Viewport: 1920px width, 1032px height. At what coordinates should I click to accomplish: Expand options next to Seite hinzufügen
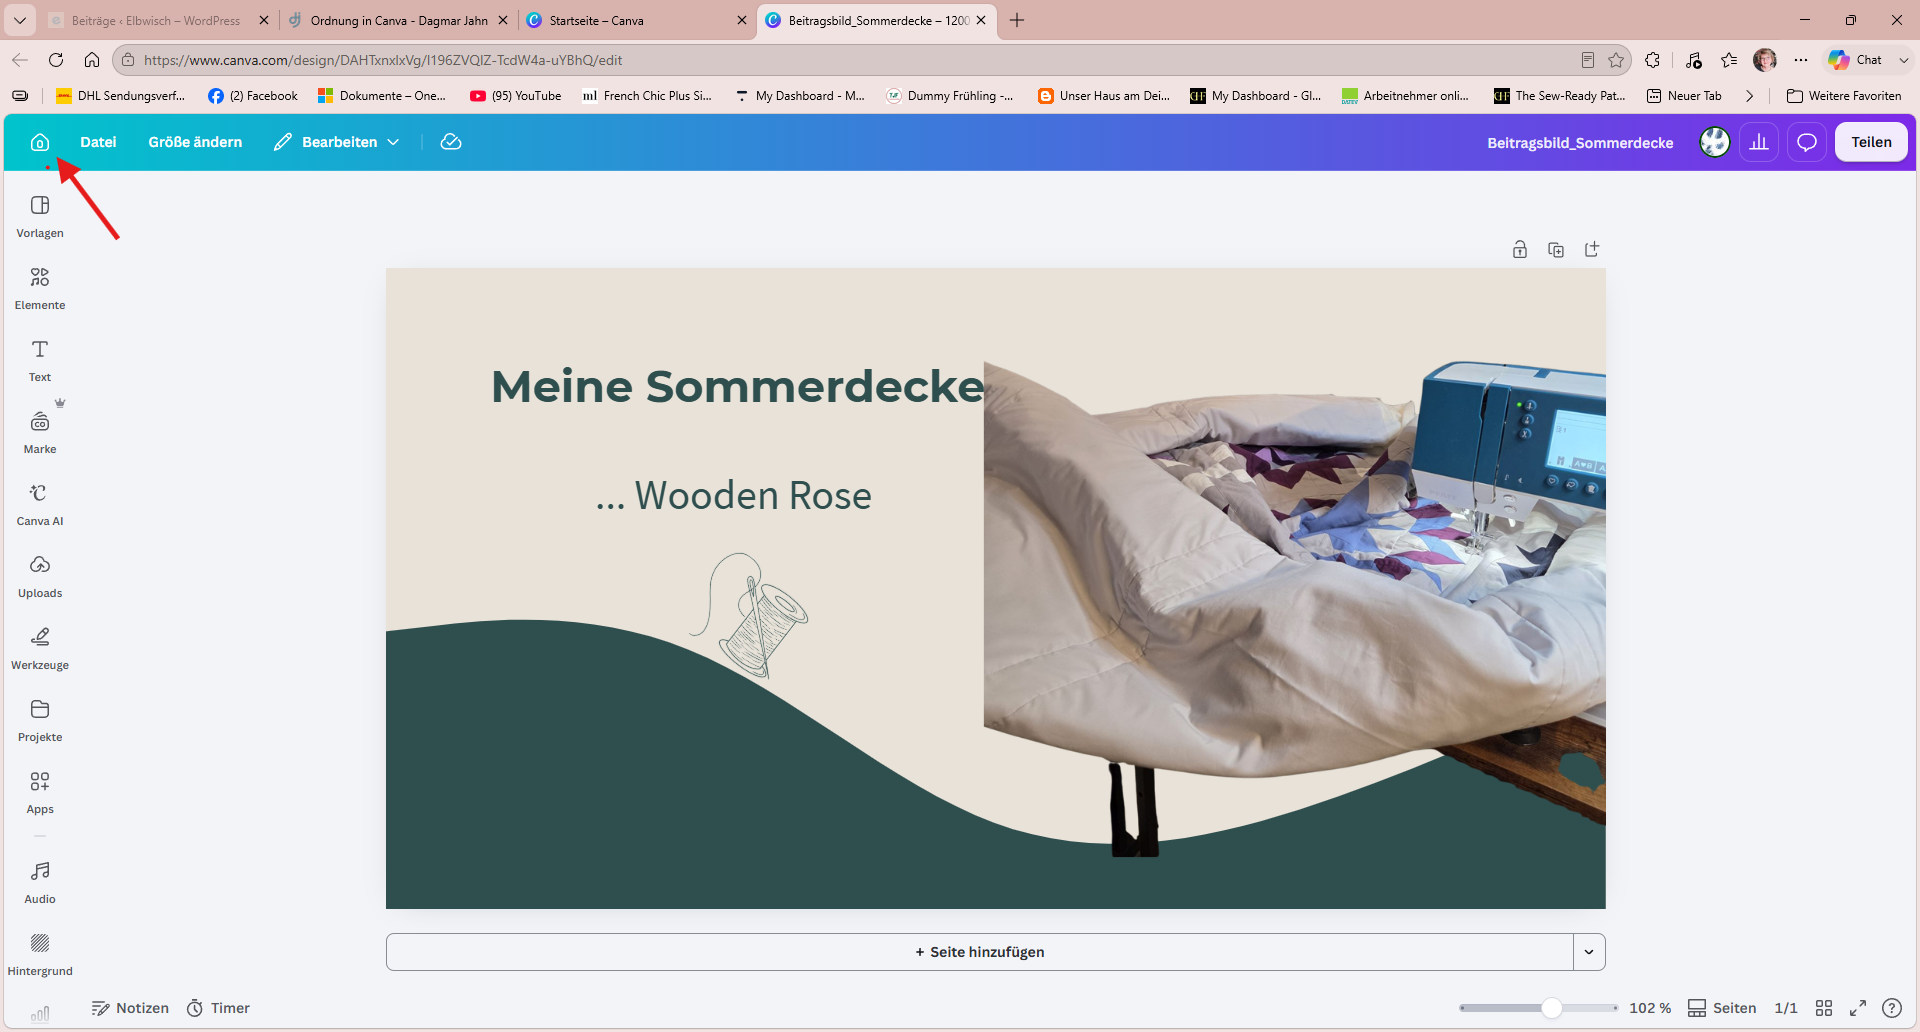coord(1589,952)
